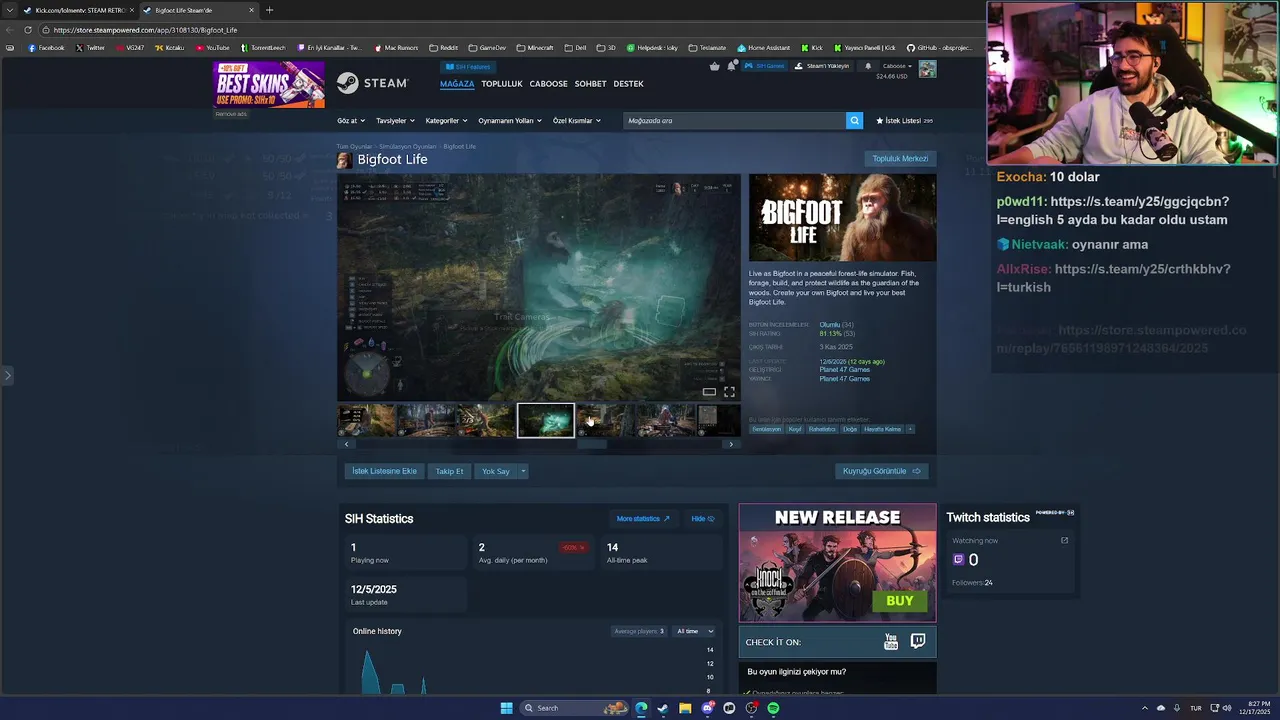Click Steam'i Yükleyin install button
Image resolution: width=1280 pixels, height=720 pixels.
(x=822, y=66)
